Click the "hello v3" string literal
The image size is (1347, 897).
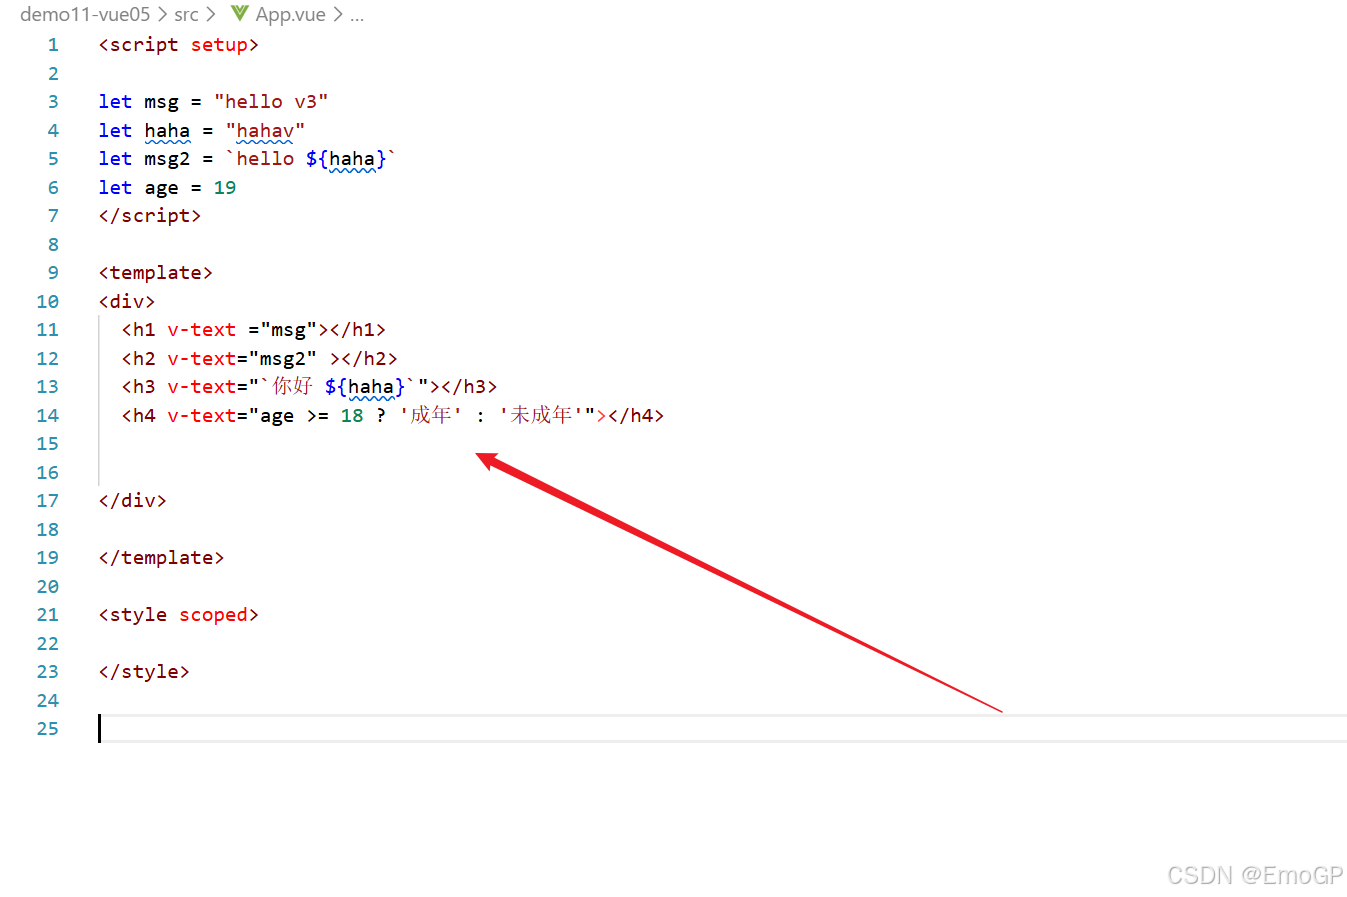pos(271,102)
